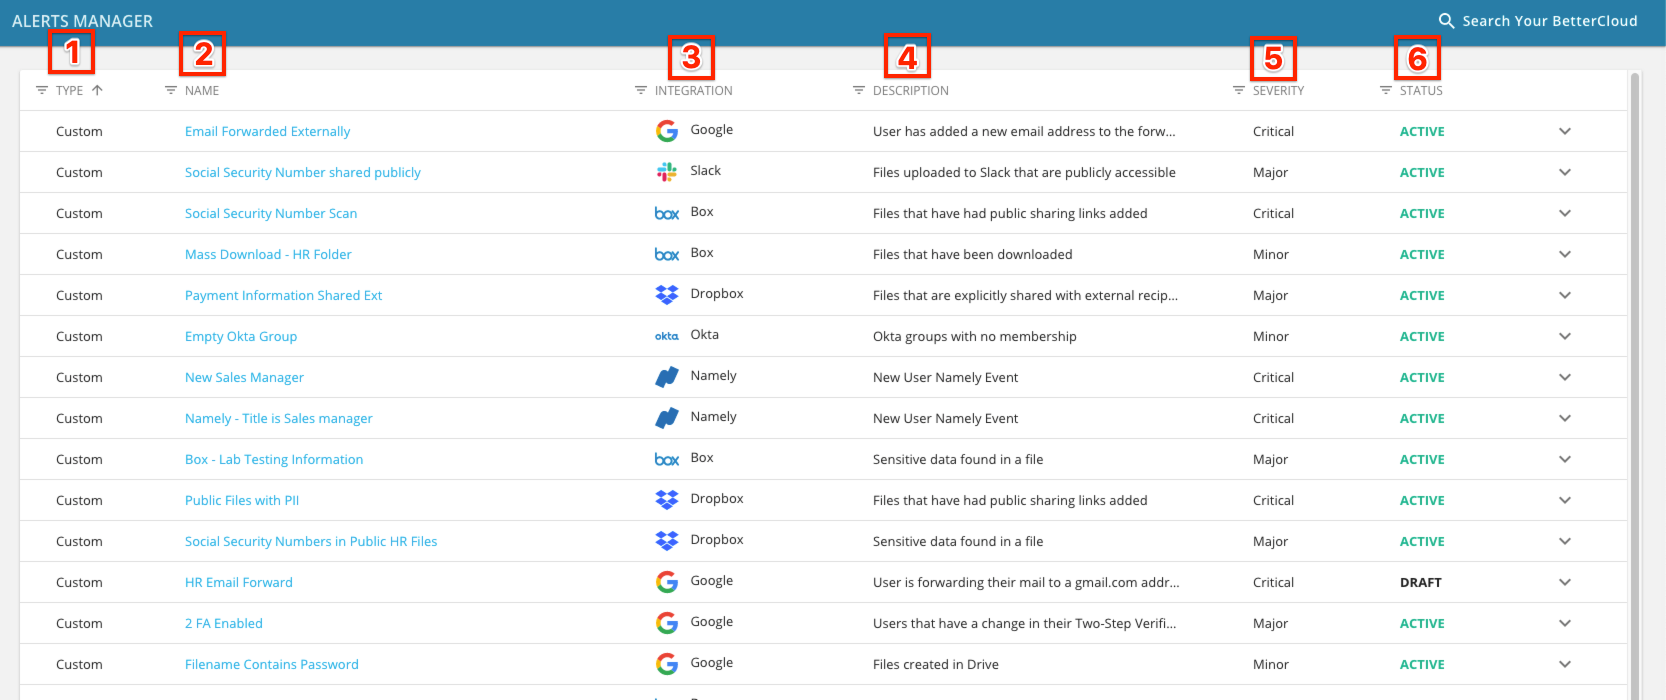Screen dimensions: 1666x700
Task: Sort by the Status column header
Action: tap(1421, 90)
